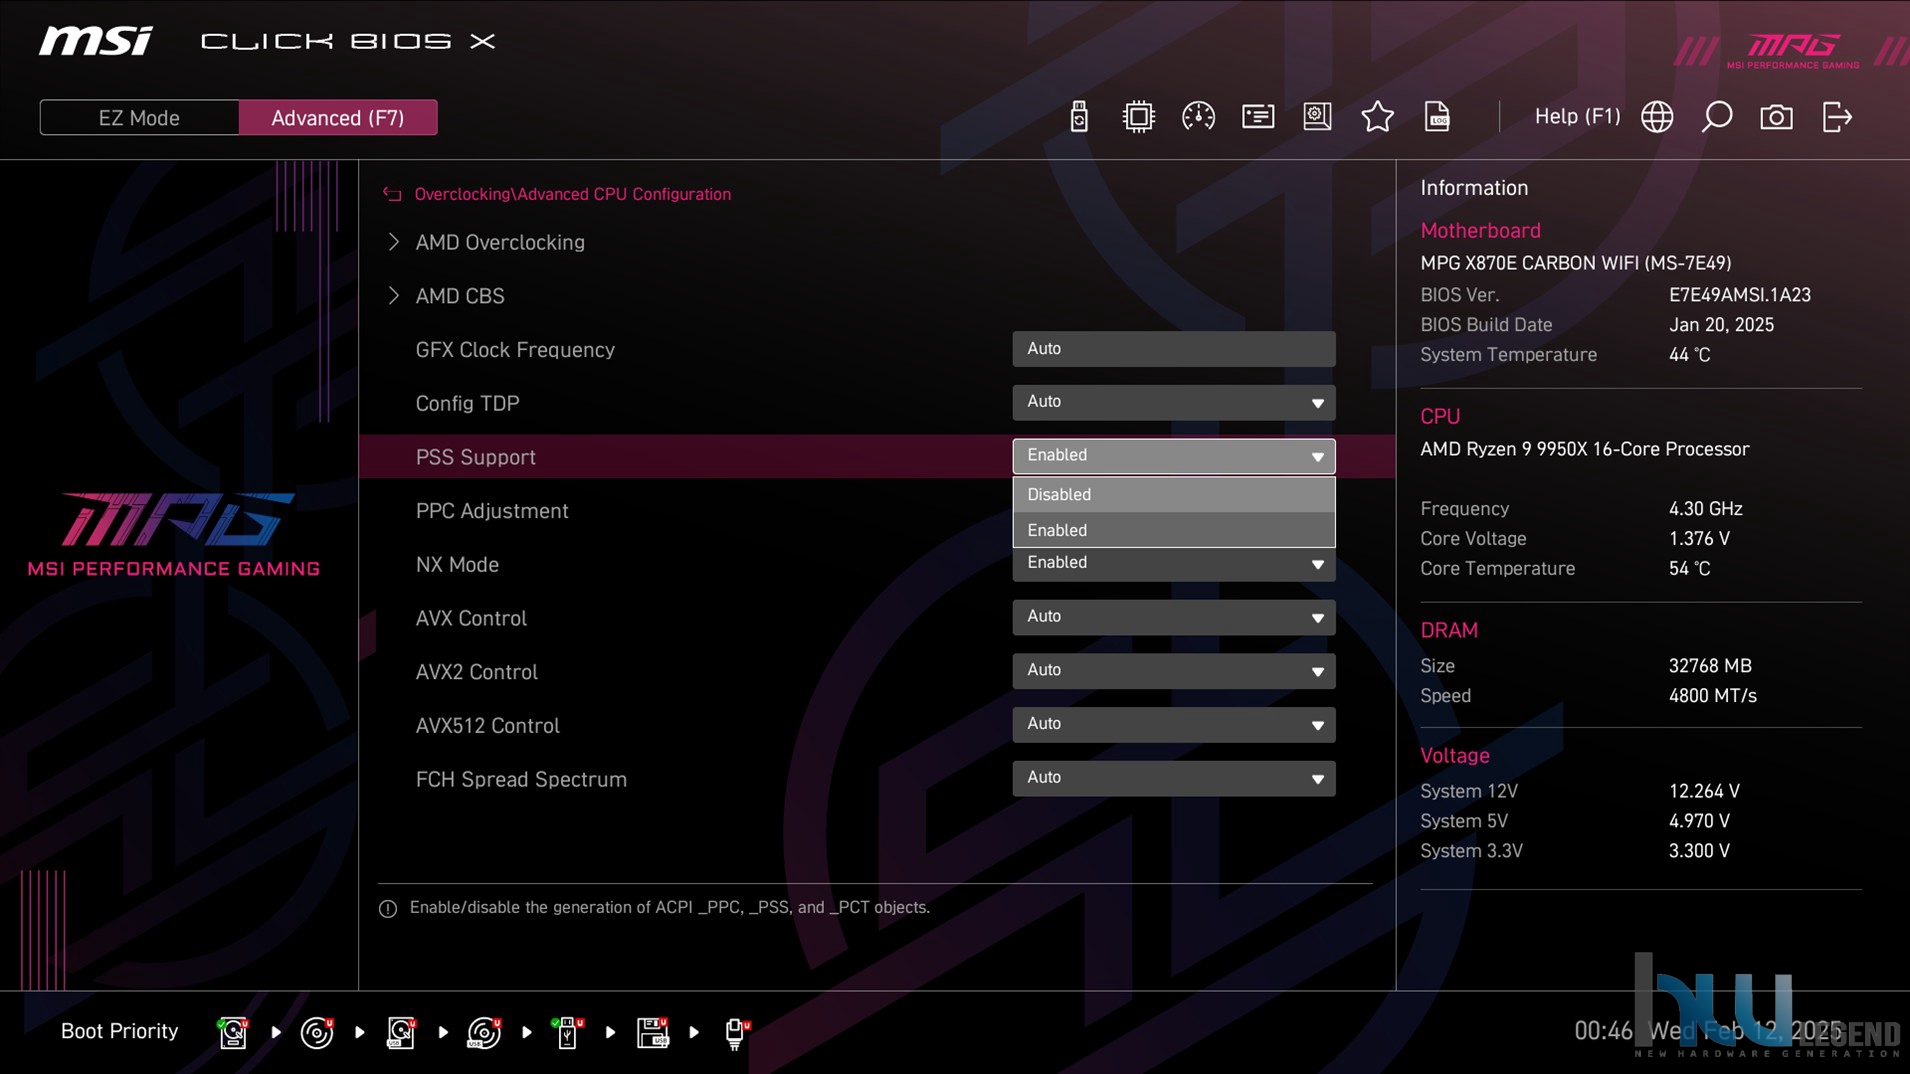Click the back arrow beside the breadcrumb
Image resolution: width=1910 pixels, height=1074 pixels.
(392, 194)
